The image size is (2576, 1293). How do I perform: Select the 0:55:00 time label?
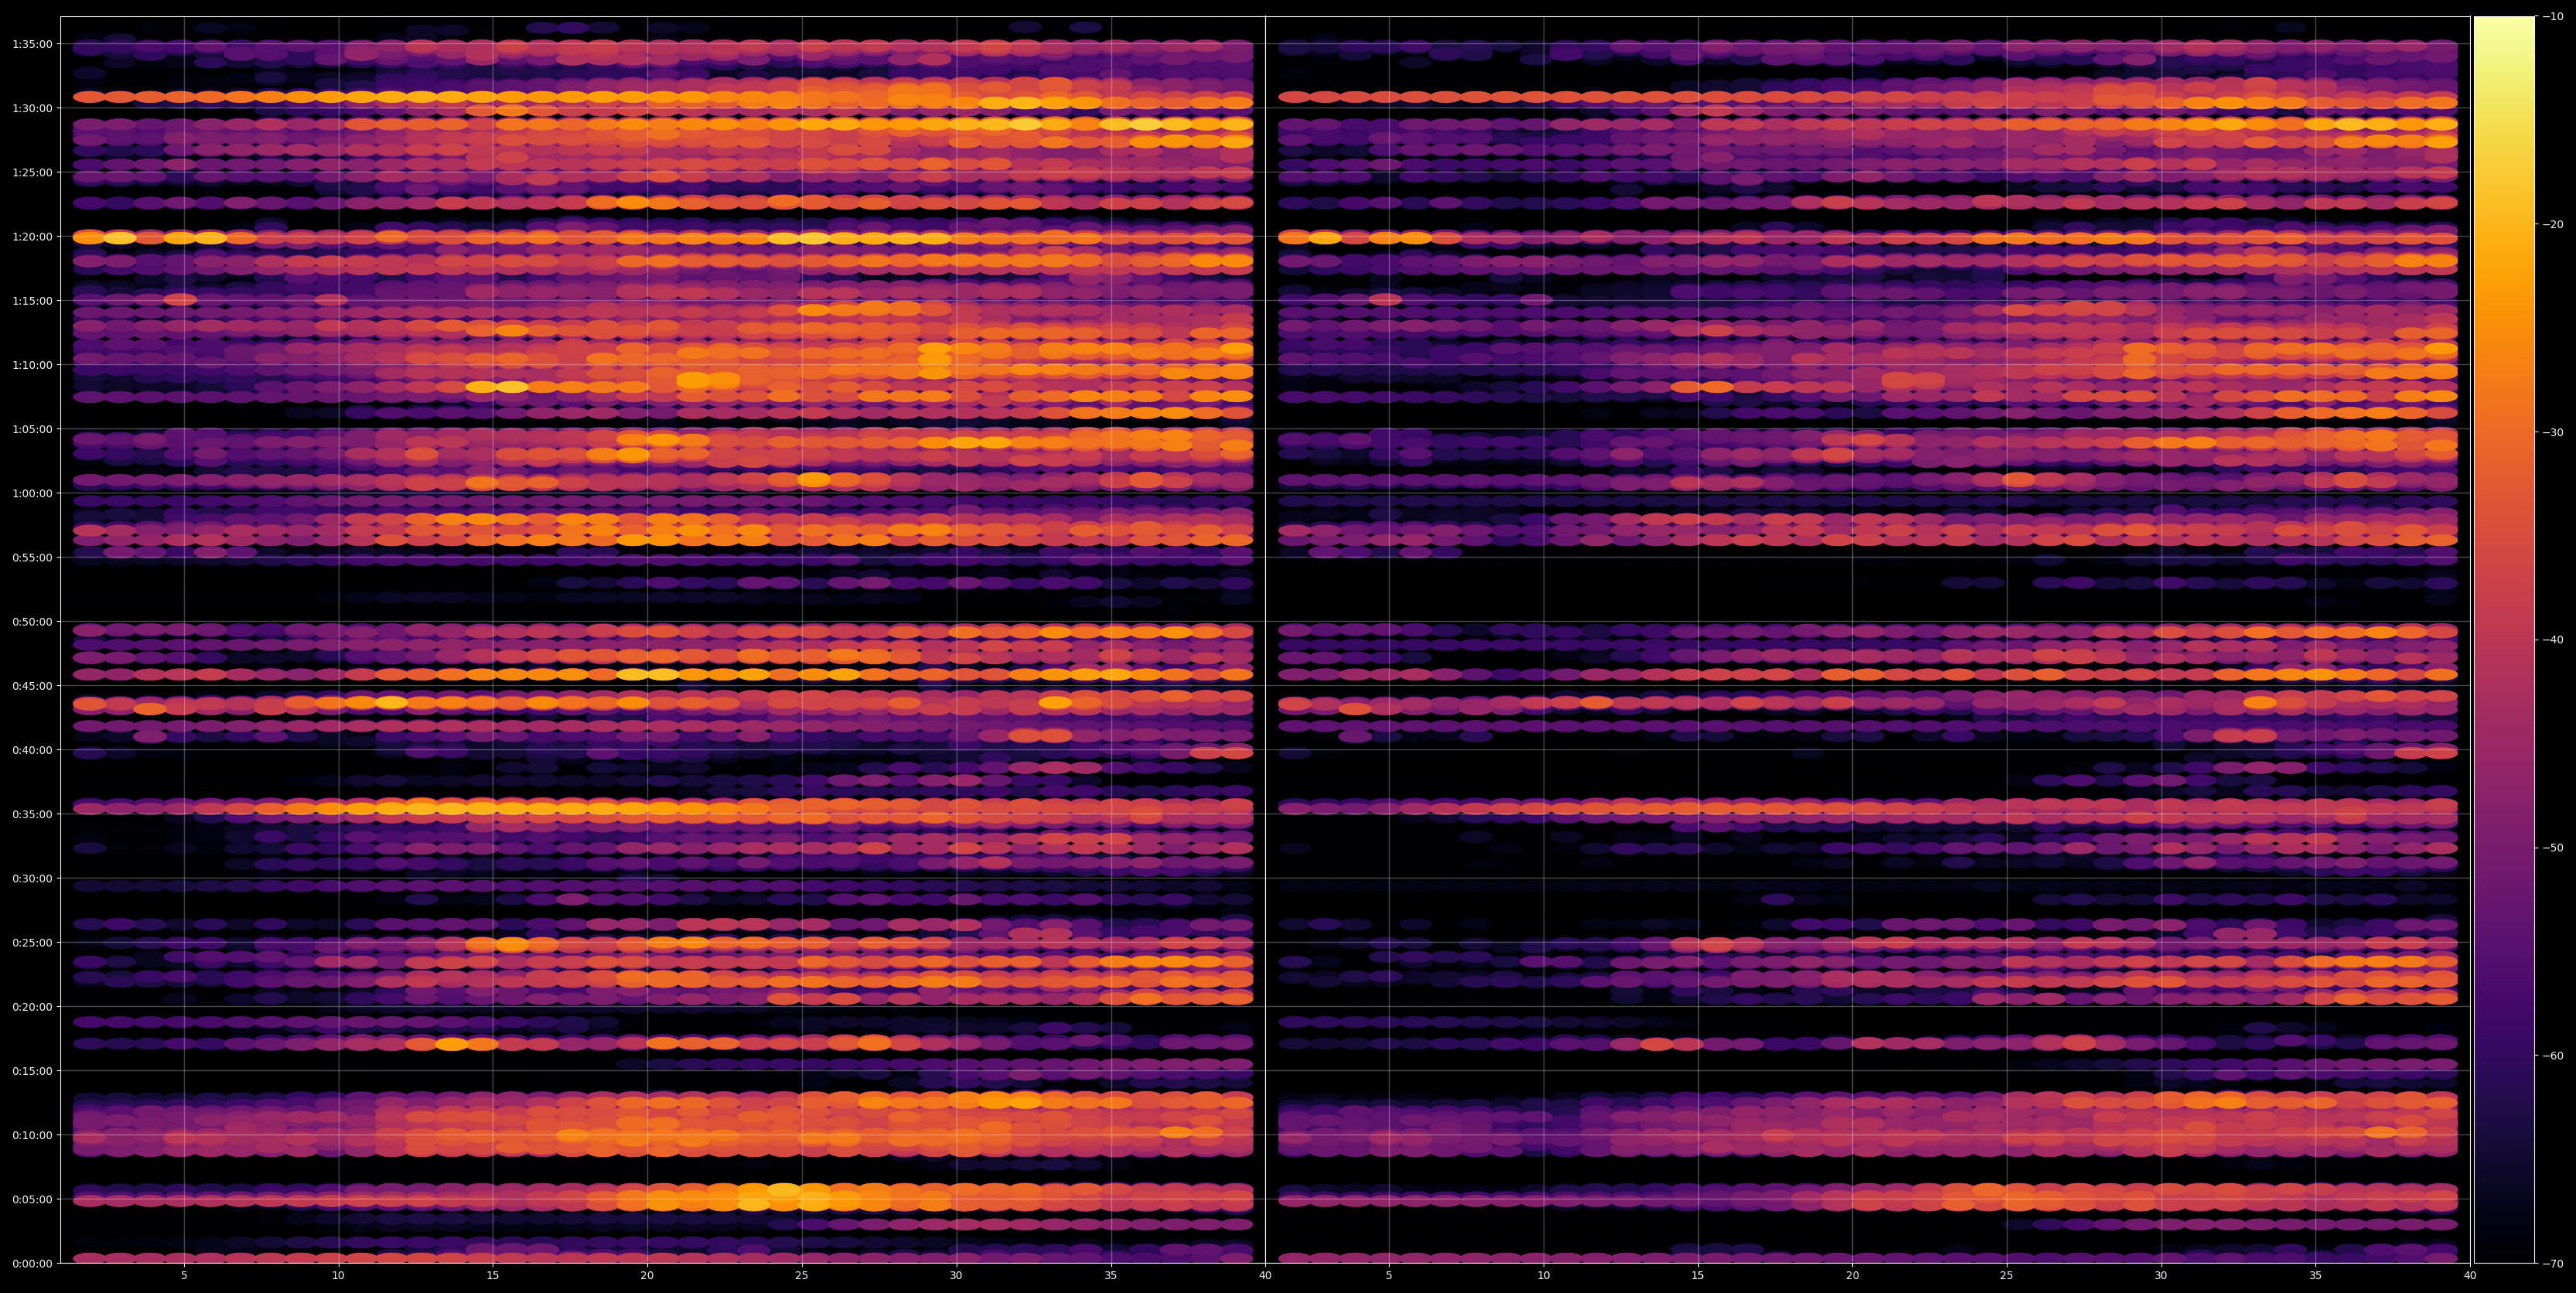(32, 557)
